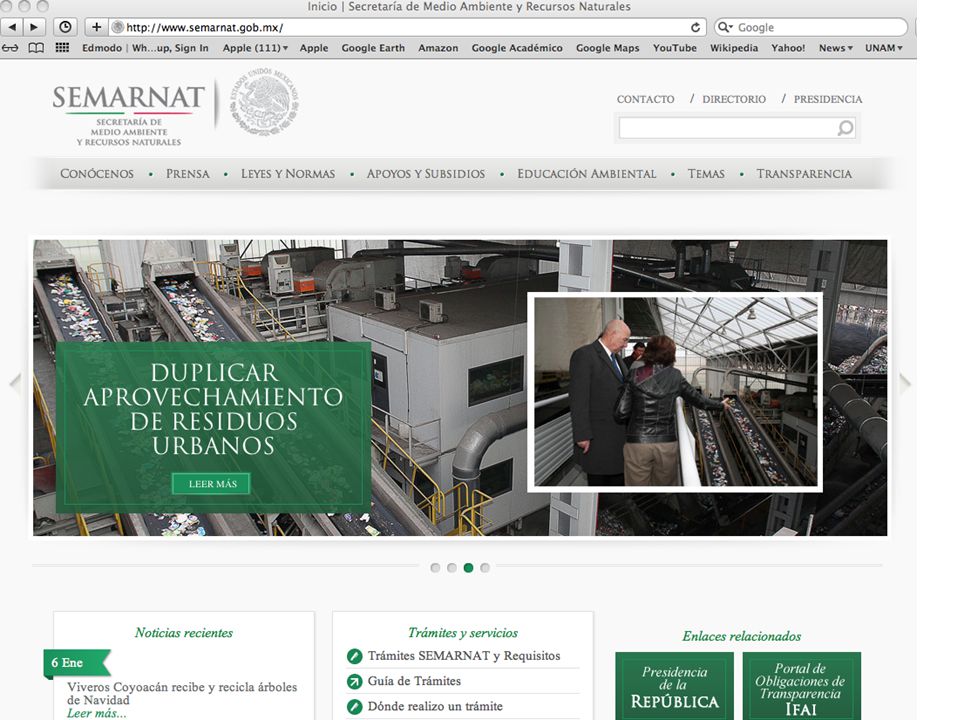Viewport: 960px width, 720px height.
Task: Expand the Apple (111) bookmarks folder
Action: 255,48
